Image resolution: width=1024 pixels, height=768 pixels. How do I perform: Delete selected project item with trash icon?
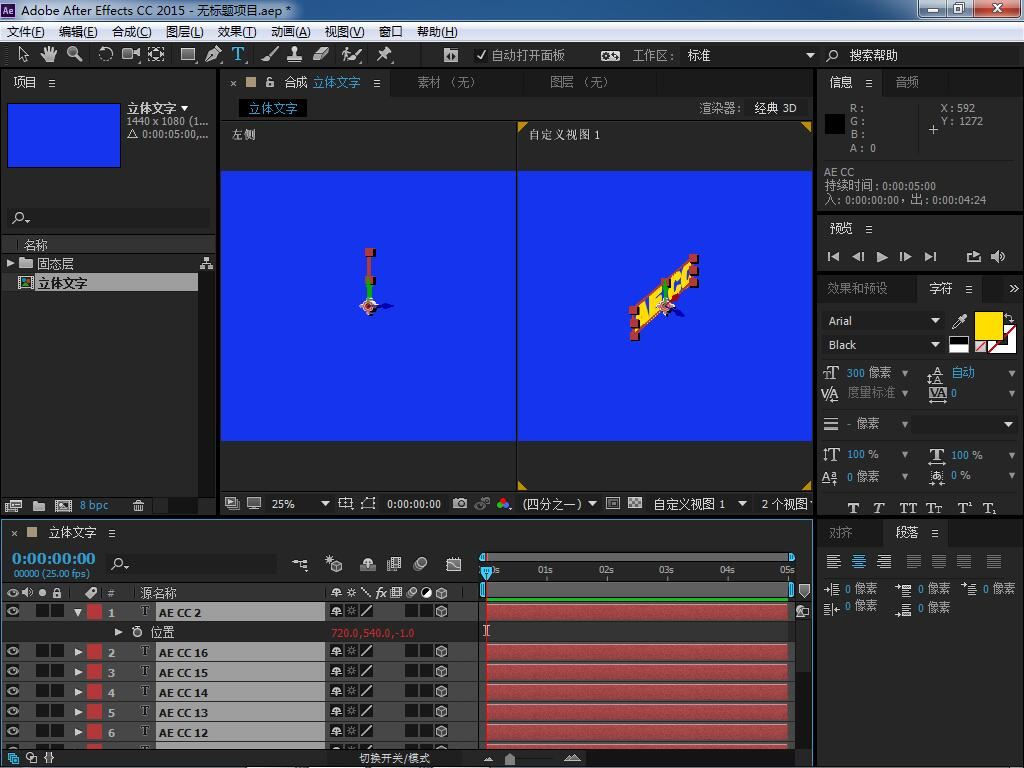138,505
